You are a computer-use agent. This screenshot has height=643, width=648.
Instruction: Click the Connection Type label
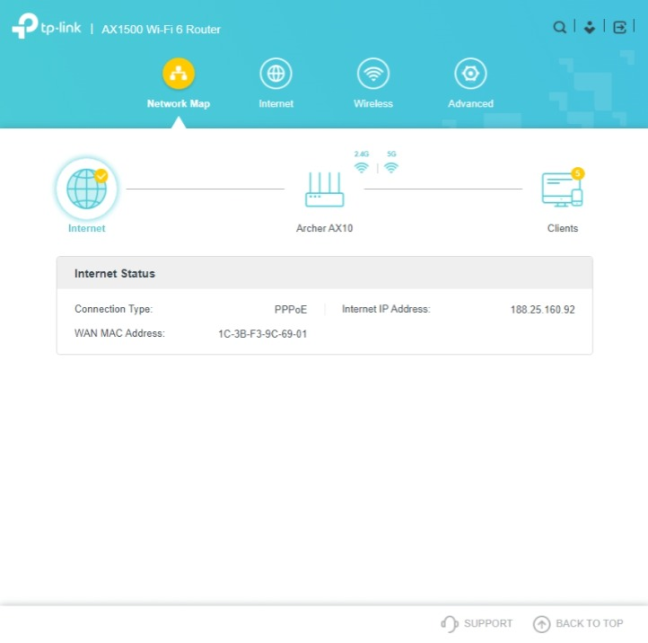coord(114,309)
